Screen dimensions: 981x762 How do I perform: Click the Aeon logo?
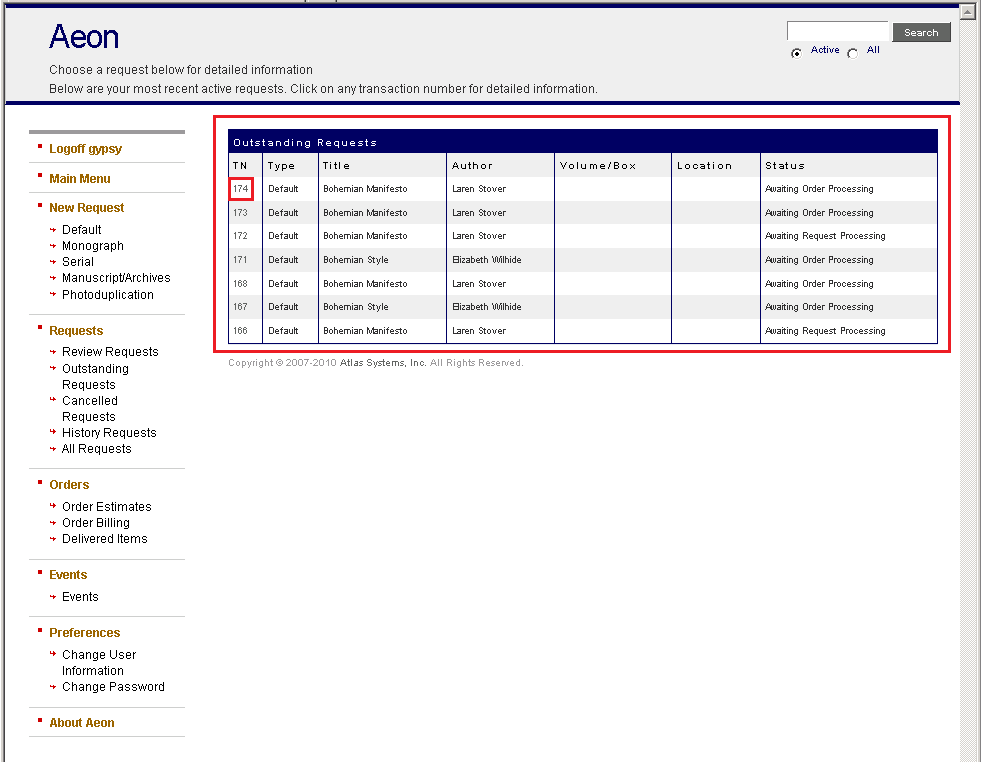tap(83, 37)
